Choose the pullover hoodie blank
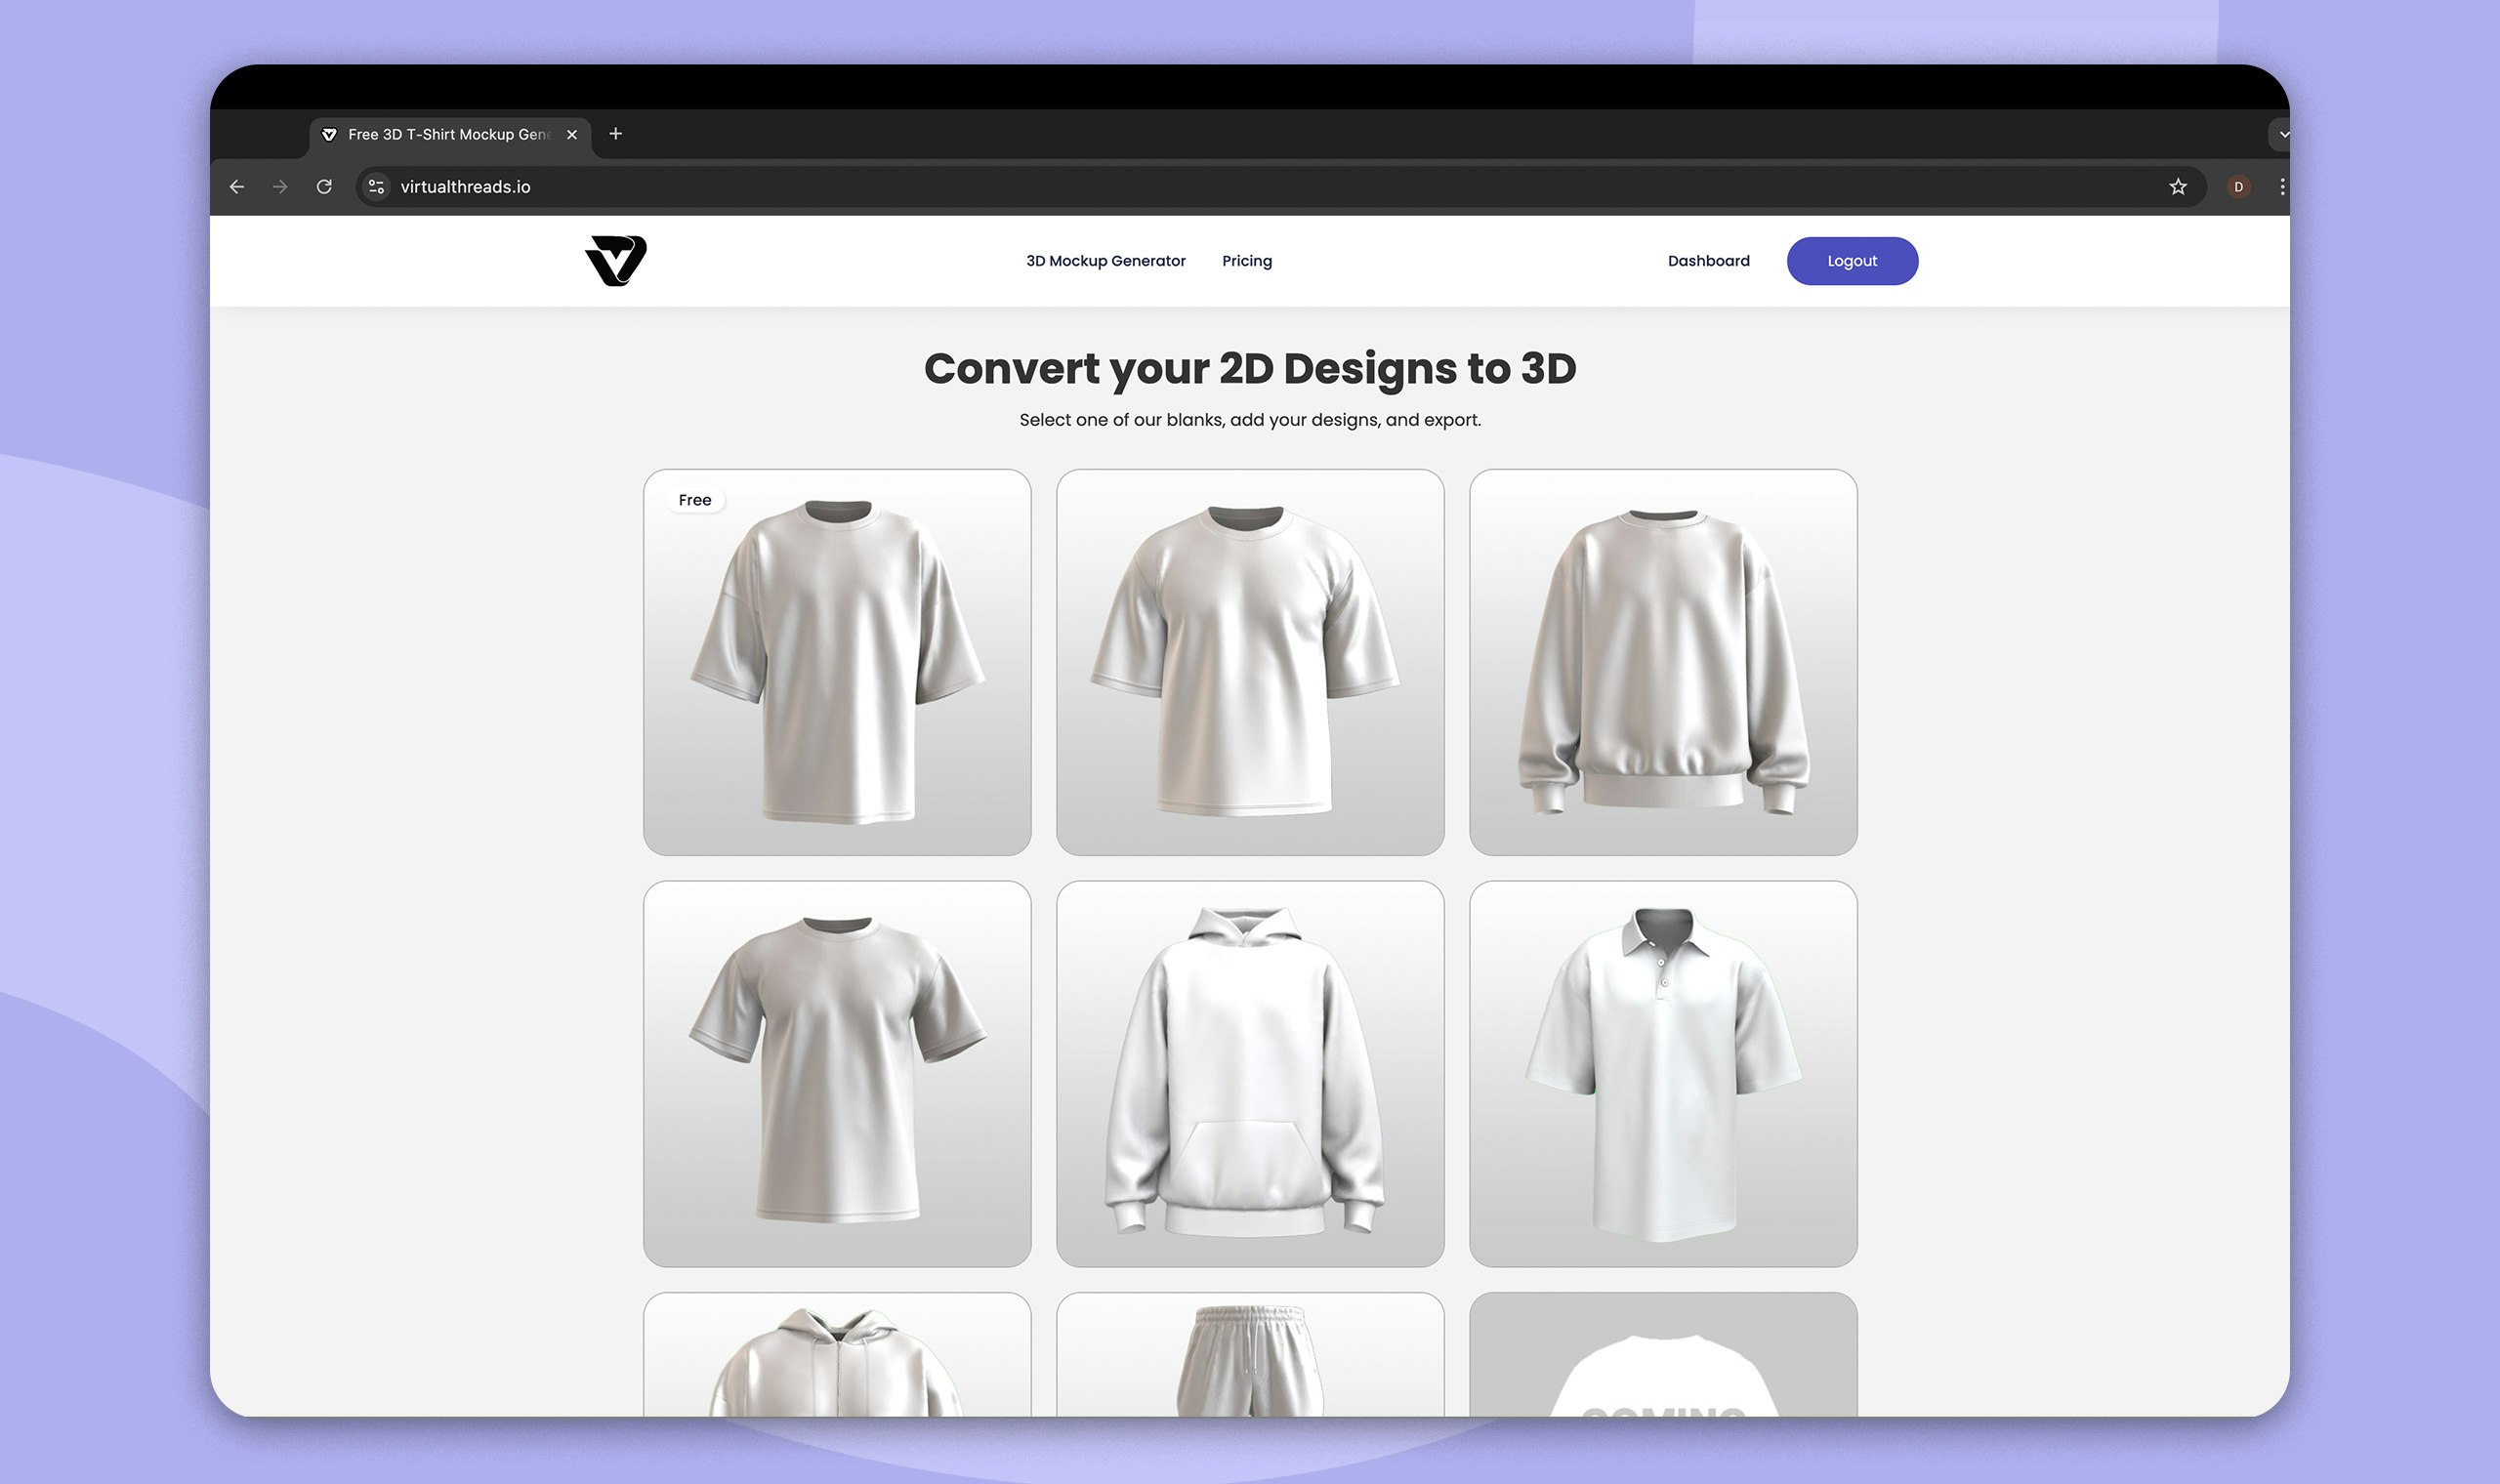2500x1484 pixels. click(1250, 1074)
